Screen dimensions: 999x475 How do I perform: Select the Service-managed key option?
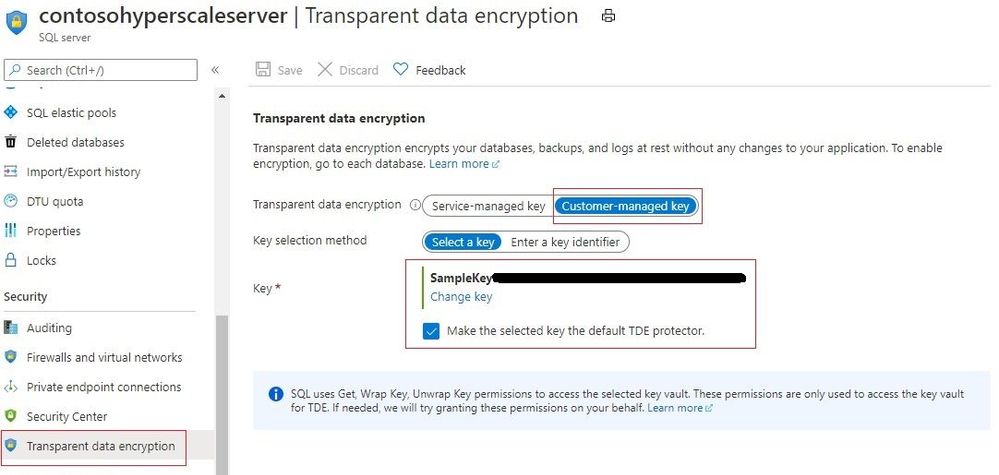pos(488,206)
